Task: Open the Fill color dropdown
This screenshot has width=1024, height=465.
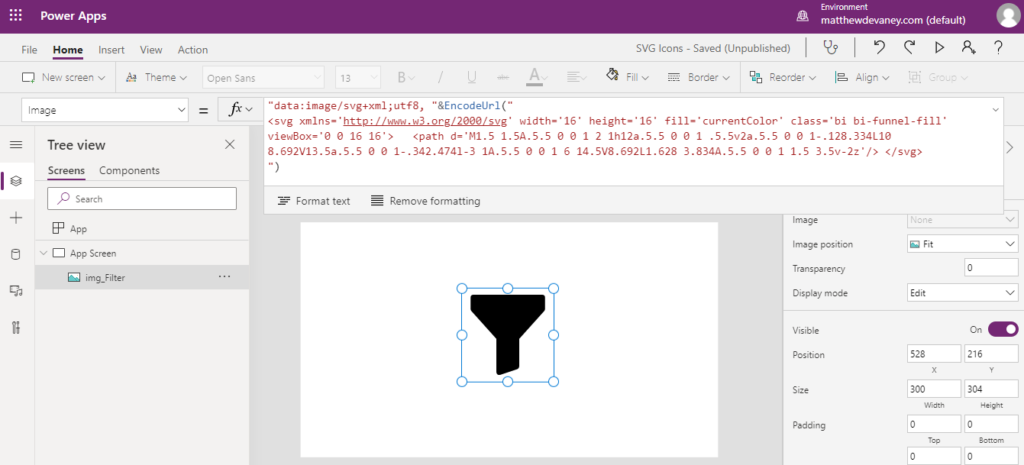Action: point(628,78)
